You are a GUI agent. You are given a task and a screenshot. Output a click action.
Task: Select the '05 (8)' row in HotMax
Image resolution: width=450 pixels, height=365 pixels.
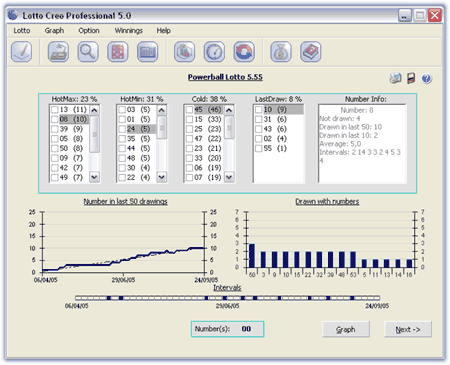pos(70,139)
